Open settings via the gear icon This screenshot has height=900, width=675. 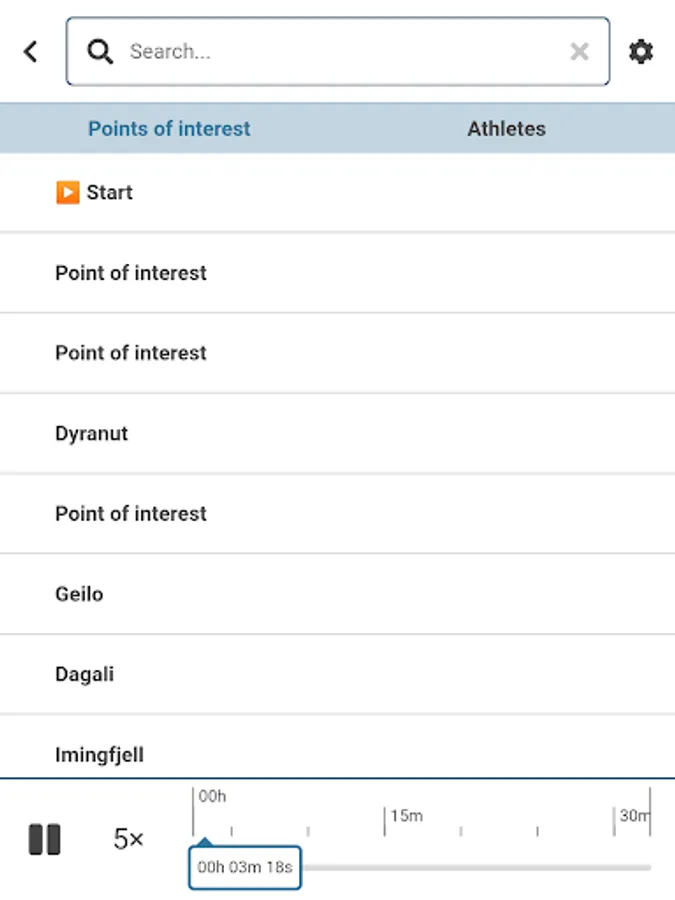click(x=640, y=51)
